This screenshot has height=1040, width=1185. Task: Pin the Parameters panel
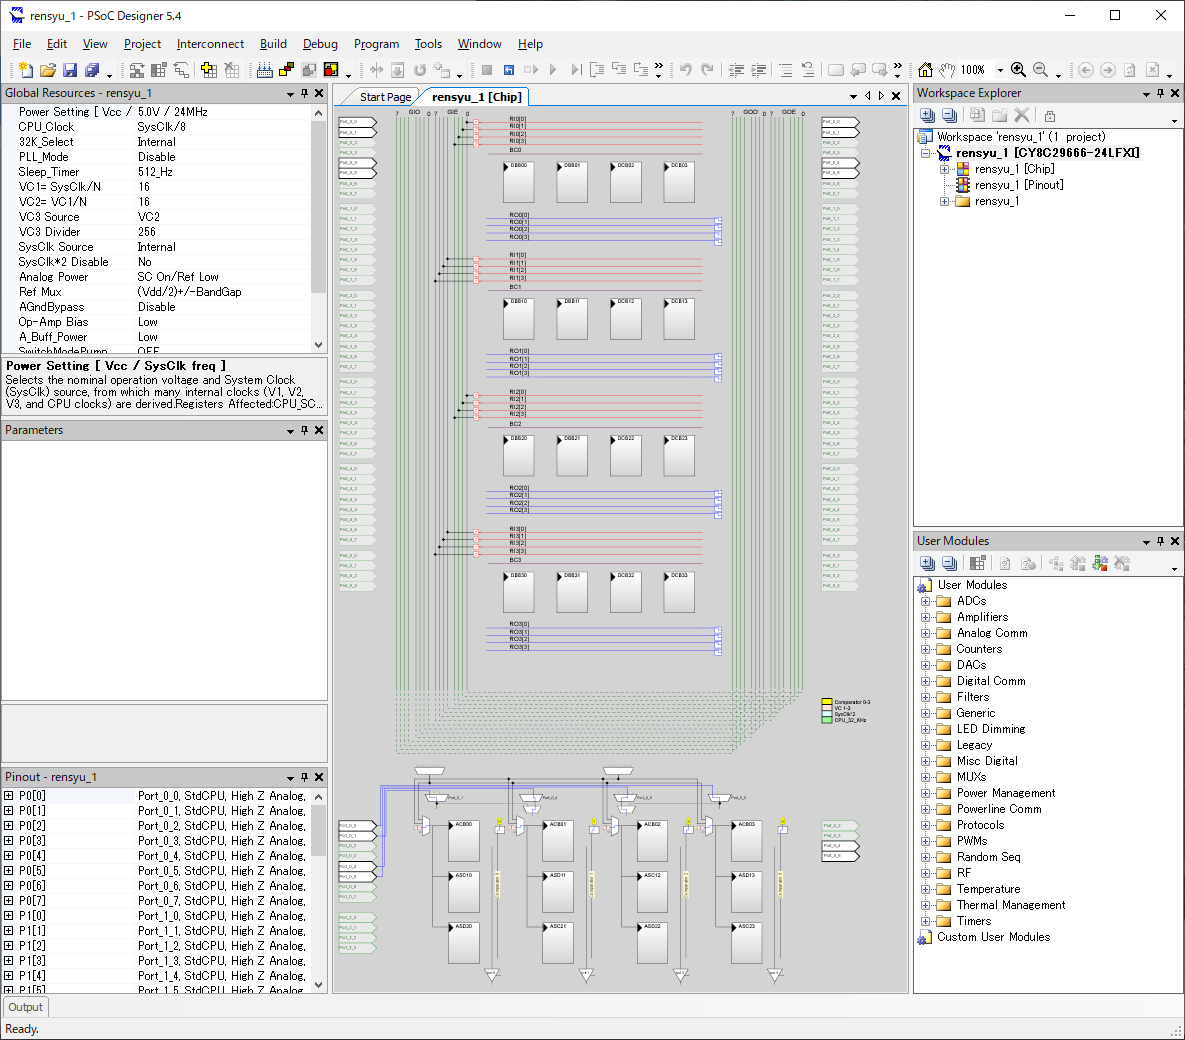pyautogui.click(x=305, y=430)
